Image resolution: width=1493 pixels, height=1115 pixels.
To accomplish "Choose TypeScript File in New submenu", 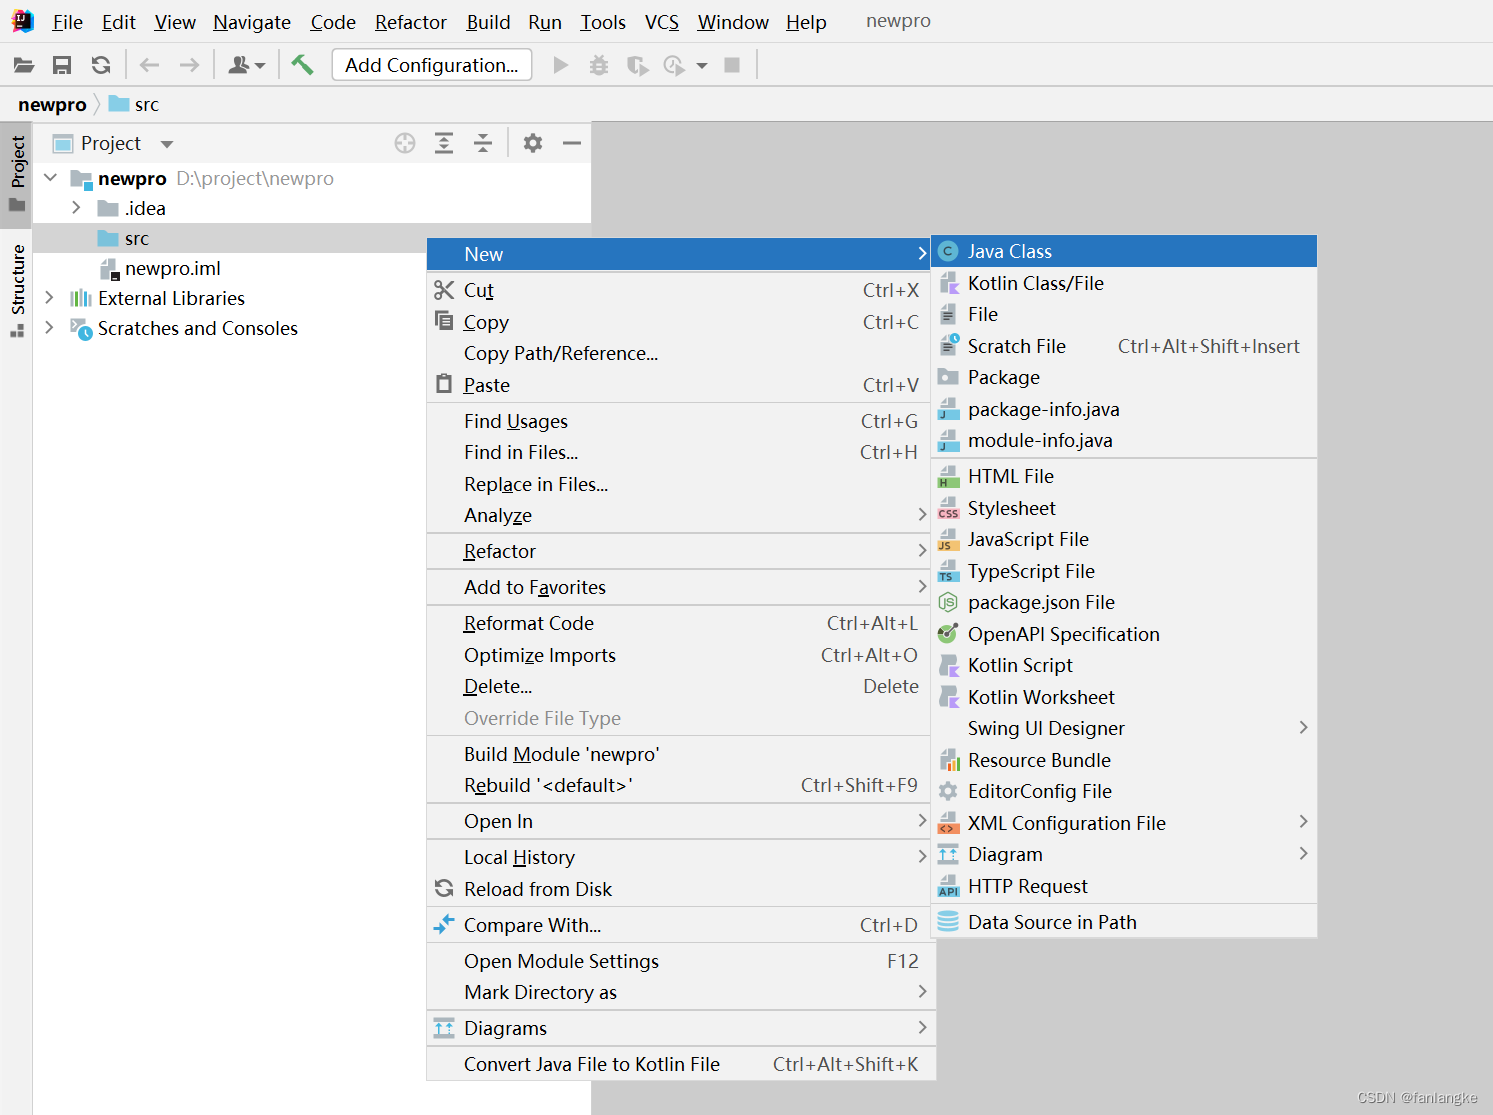I will [x=1124, y=571].
